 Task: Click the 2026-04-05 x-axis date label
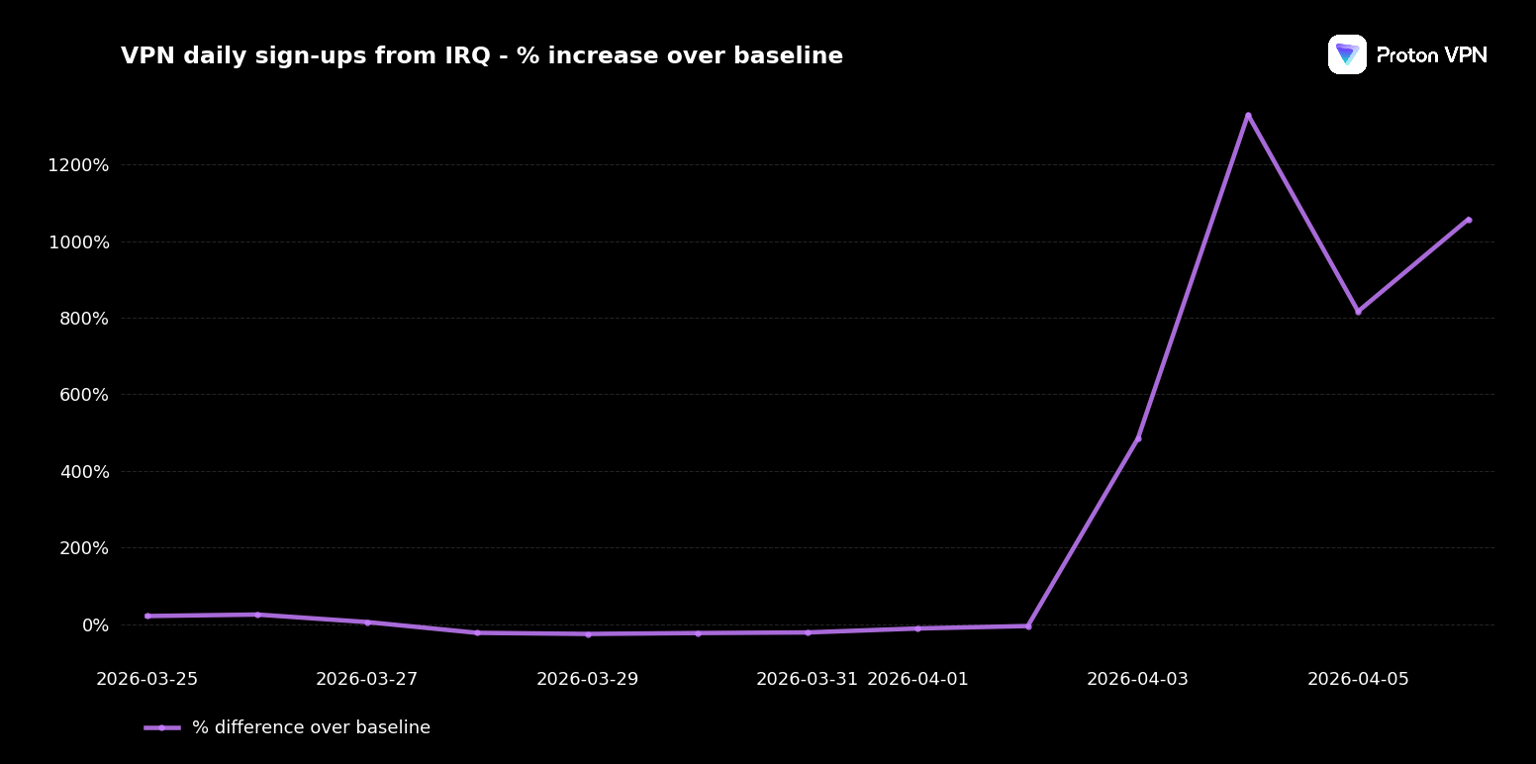1358,679
